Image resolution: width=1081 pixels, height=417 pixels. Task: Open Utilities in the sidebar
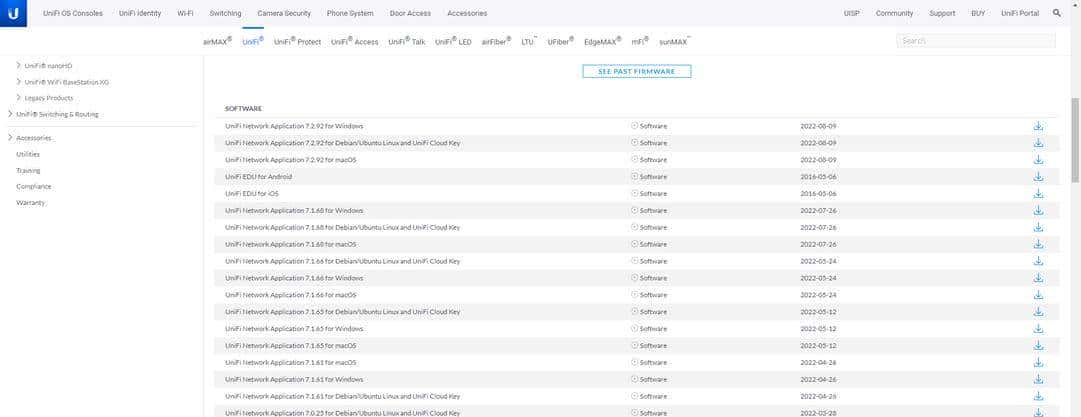28,154
